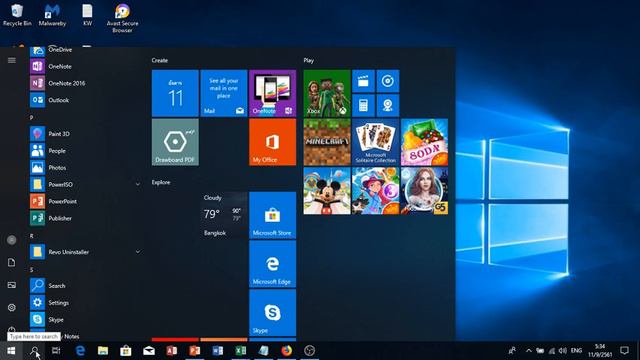
Task: Open the Bangkok weather tile
Action: (224, 215)
